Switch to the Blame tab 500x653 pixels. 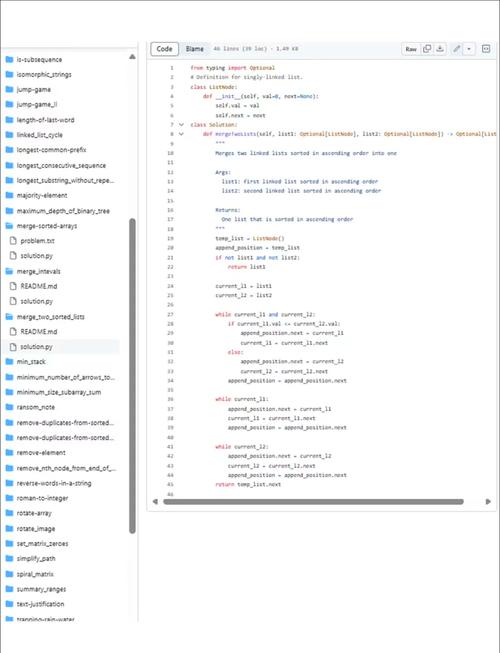194,49
